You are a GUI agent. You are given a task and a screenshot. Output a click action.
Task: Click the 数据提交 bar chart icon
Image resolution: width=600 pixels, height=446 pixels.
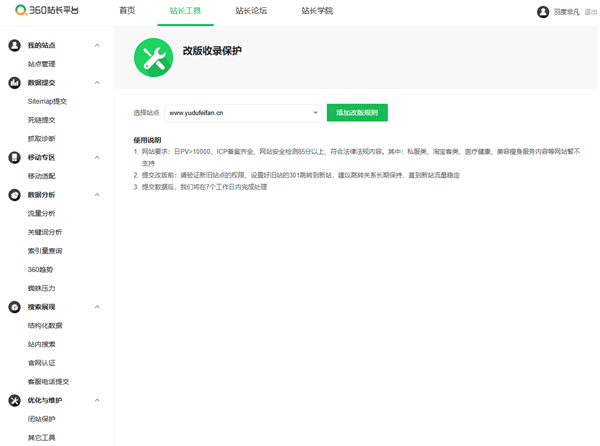pos(15,83)
